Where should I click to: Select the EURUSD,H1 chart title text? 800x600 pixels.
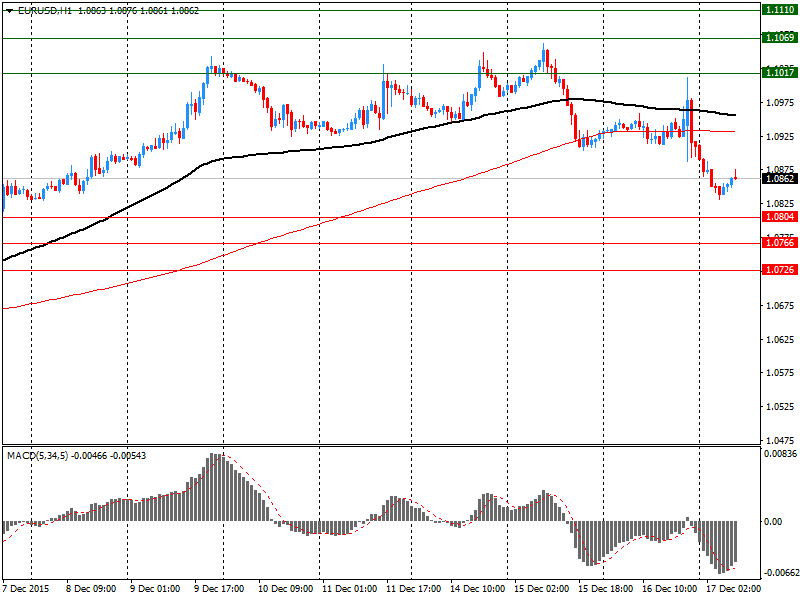[x=44, y=11]
